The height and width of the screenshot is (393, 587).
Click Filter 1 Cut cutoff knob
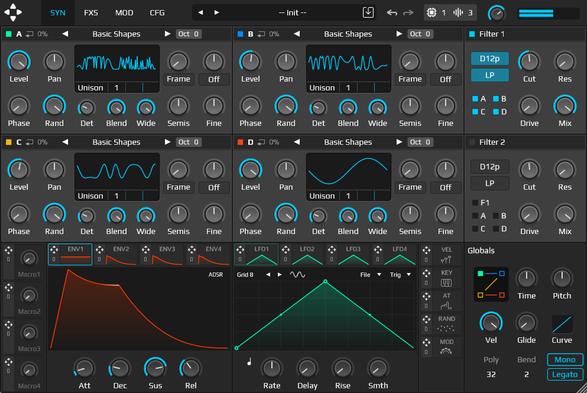point(529,62)
